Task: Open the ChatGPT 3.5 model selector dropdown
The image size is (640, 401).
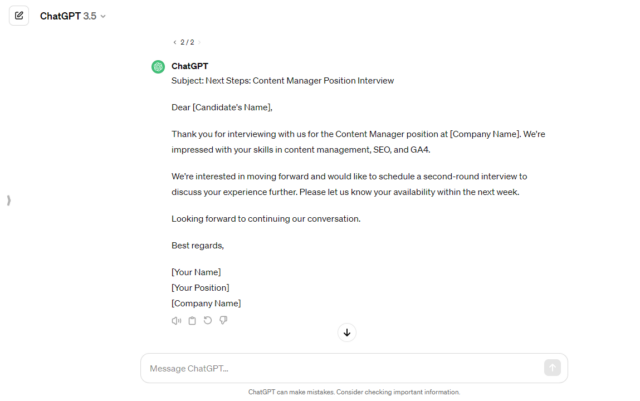Action: tap(73, 16)
